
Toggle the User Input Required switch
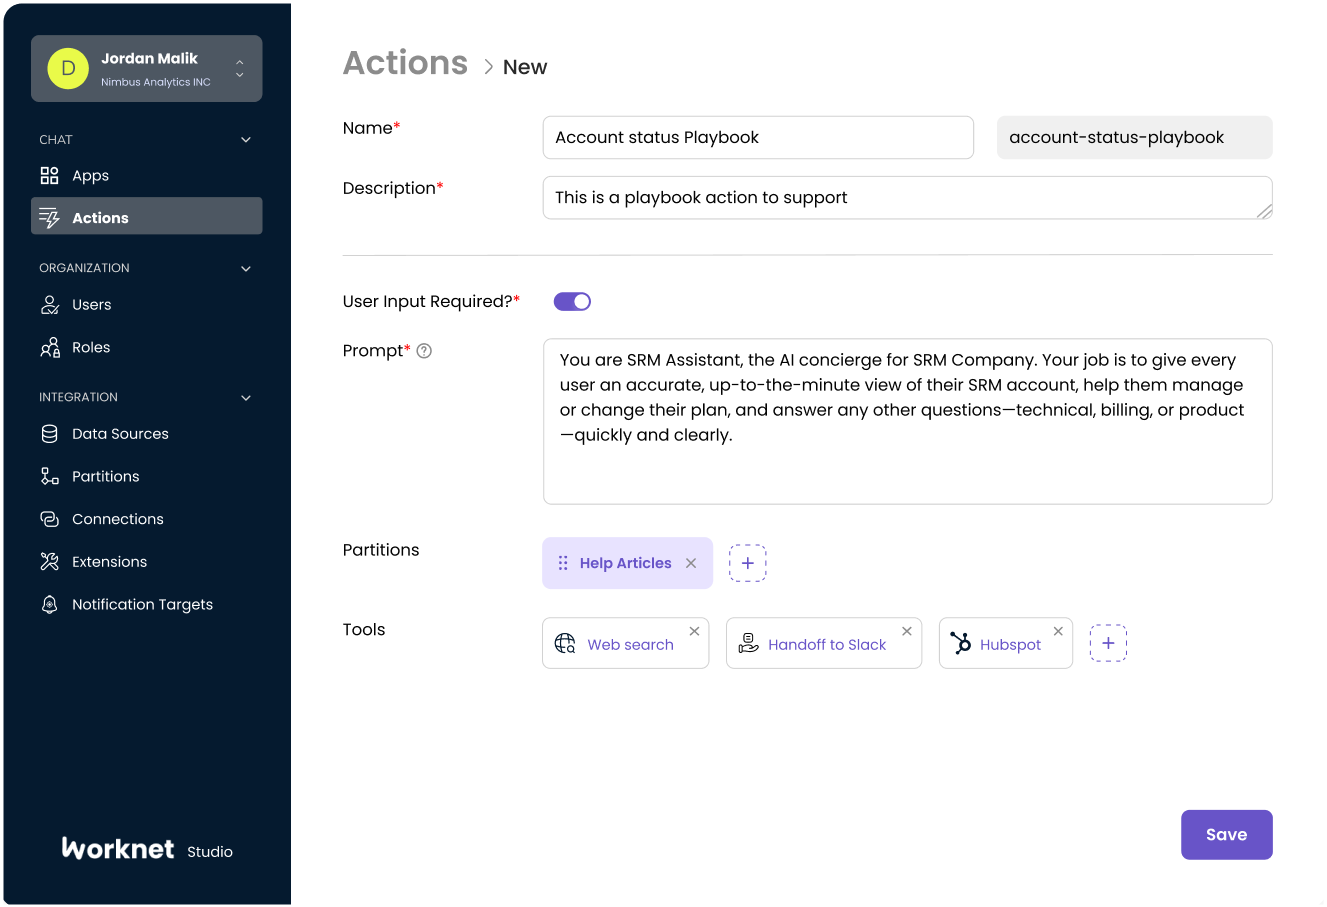coord(572,302)
